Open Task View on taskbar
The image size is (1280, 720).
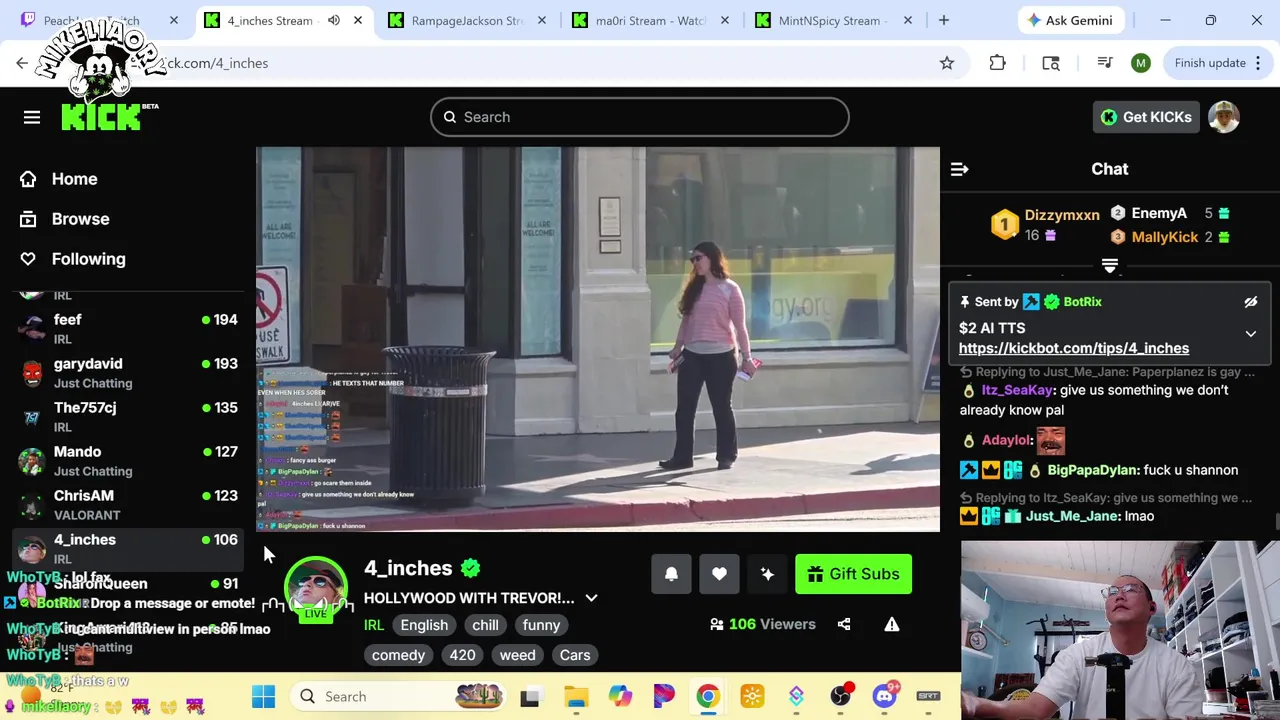tap(530, 696)
